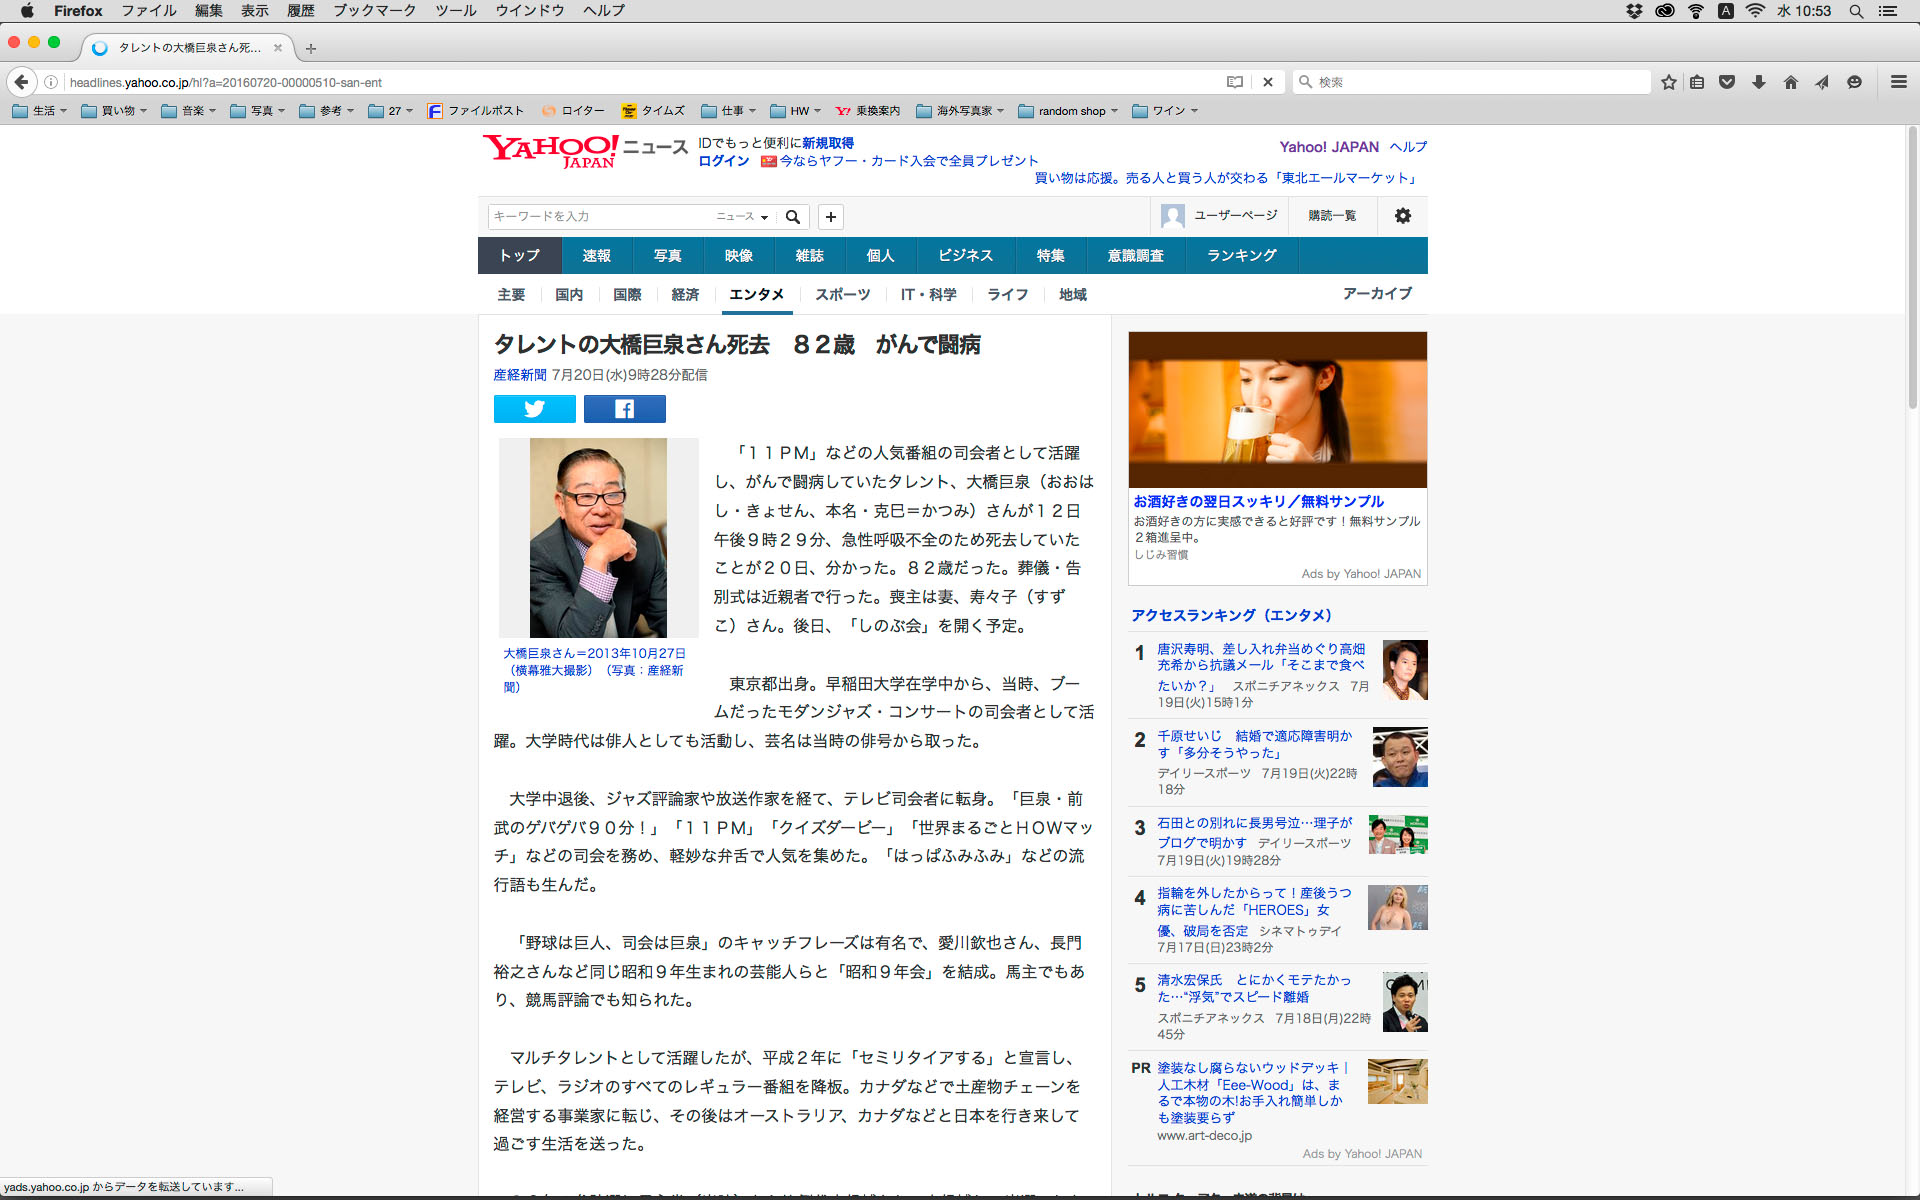Image resolution: width=1920 pixels, height=1200 pixels.
Task: Select the ランキング navigation tab
Action: (1241, 256)
